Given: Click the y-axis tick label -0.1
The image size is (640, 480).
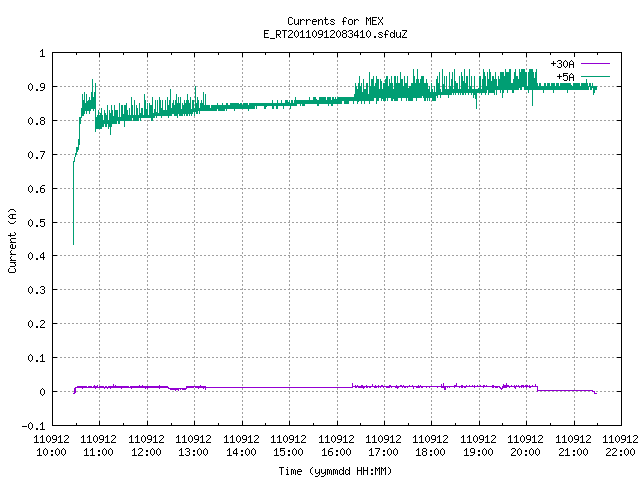Looking at the screenshot, I should tap(33, 426).
